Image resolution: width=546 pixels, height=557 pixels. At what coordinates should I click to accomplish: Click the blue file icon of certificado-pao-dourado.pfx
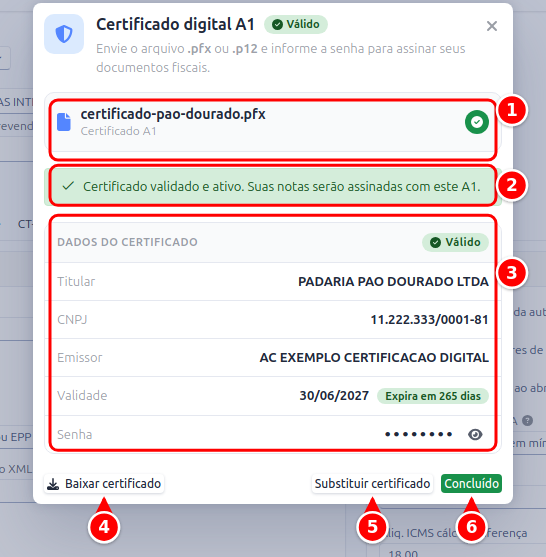click(x=64, y=122)
